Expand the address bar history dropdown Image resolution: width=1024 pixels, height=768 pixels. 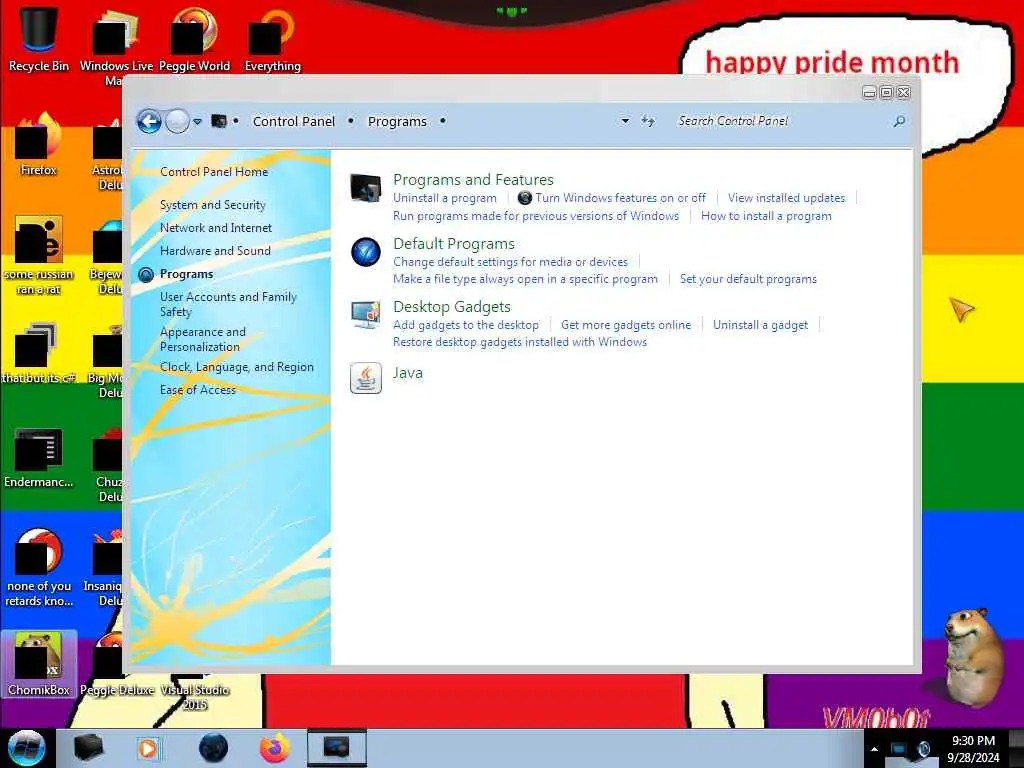[625, 121]
